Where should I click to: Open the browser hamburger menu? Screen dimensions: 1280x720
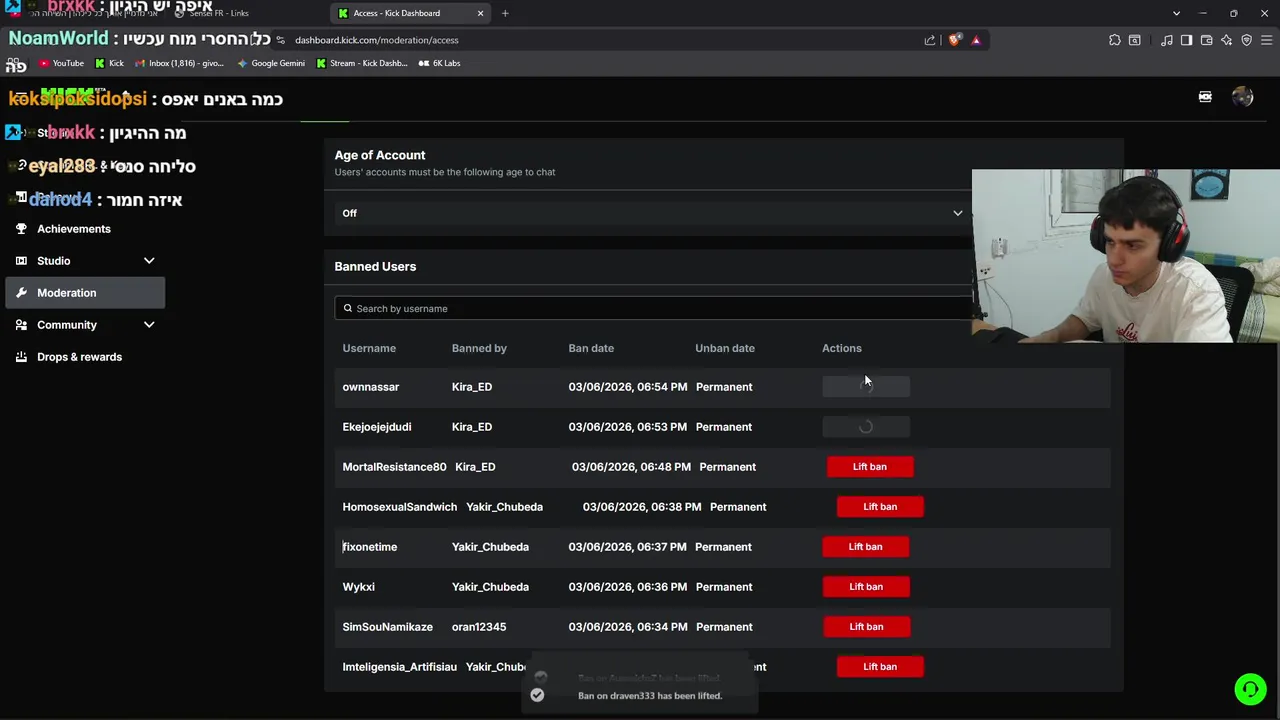tap(1267, 40)
